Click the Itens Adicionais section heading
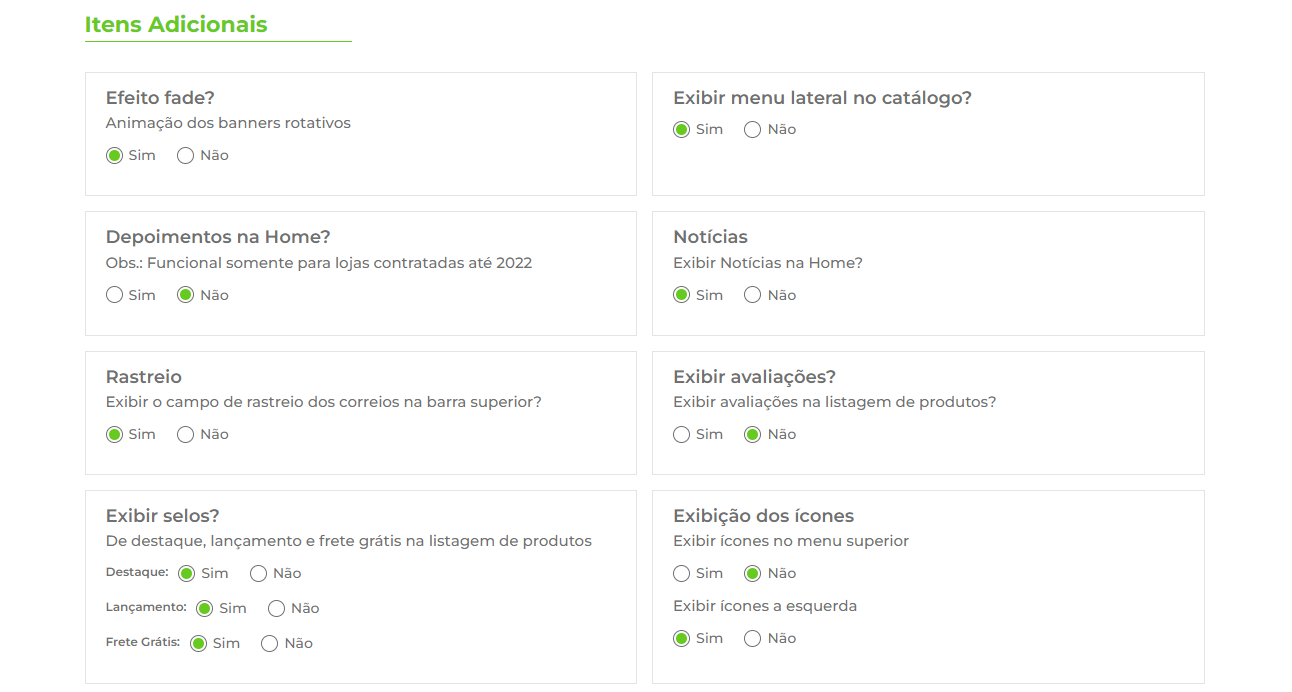 coord(176,25)
